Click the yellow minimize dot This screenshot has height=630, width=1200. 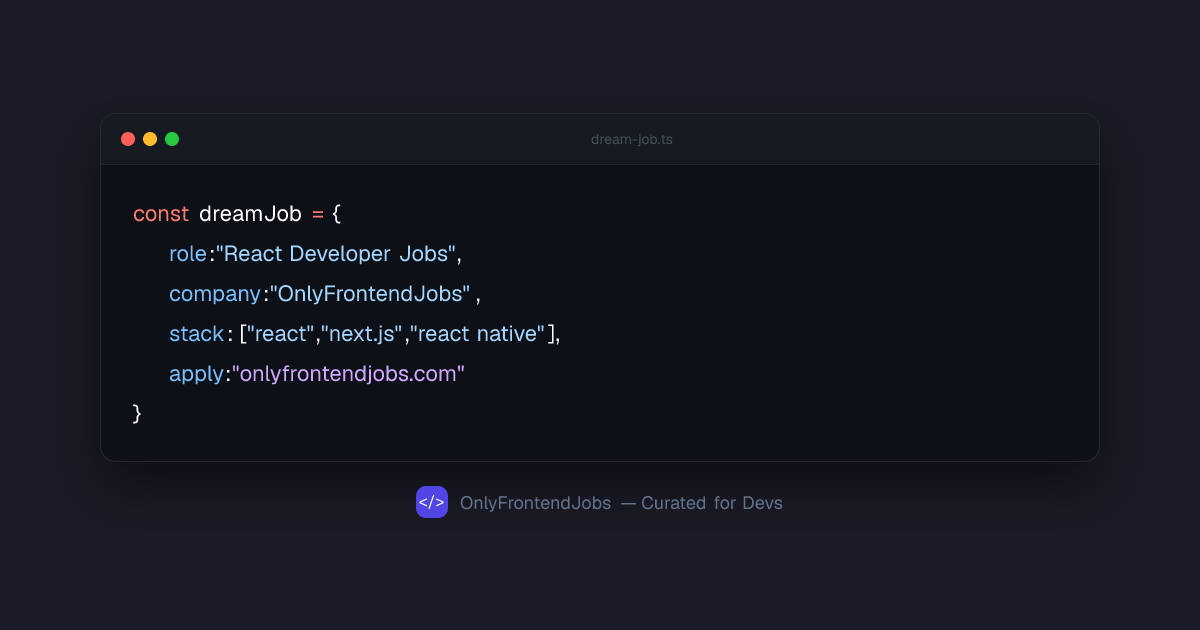150,139
